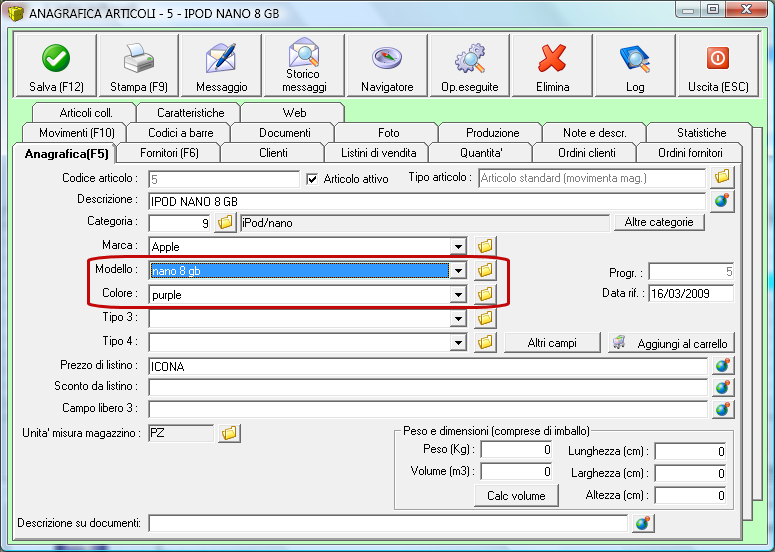775x552 pixels.
Task: Toggle the Articolo attivo checkbox
Action: pos(312,179)
